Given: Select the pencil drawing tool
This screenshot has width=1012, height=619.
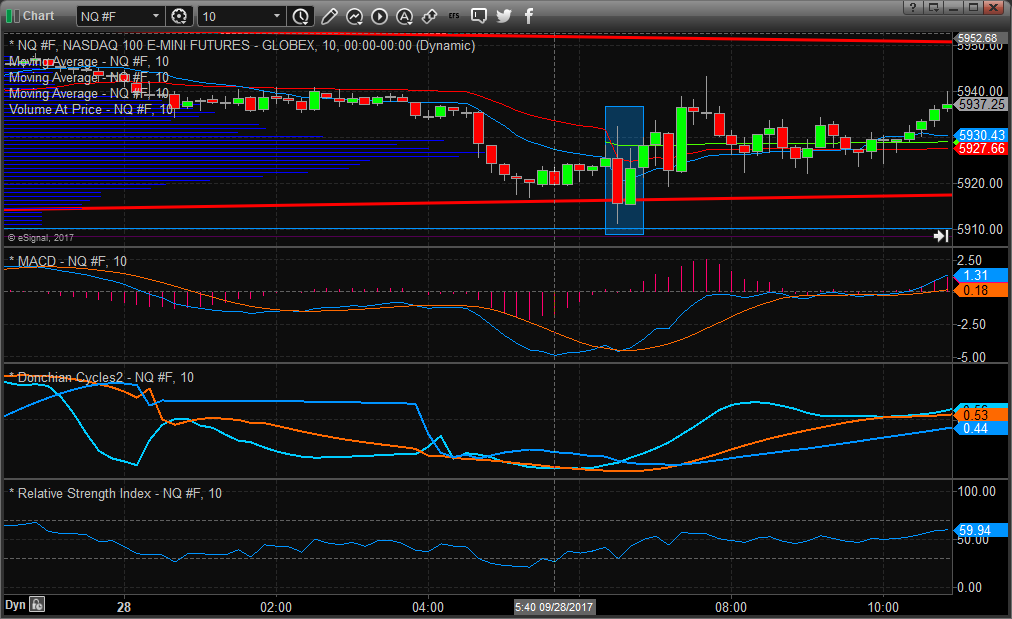Looking at the screenshot, I should [330, 16].
